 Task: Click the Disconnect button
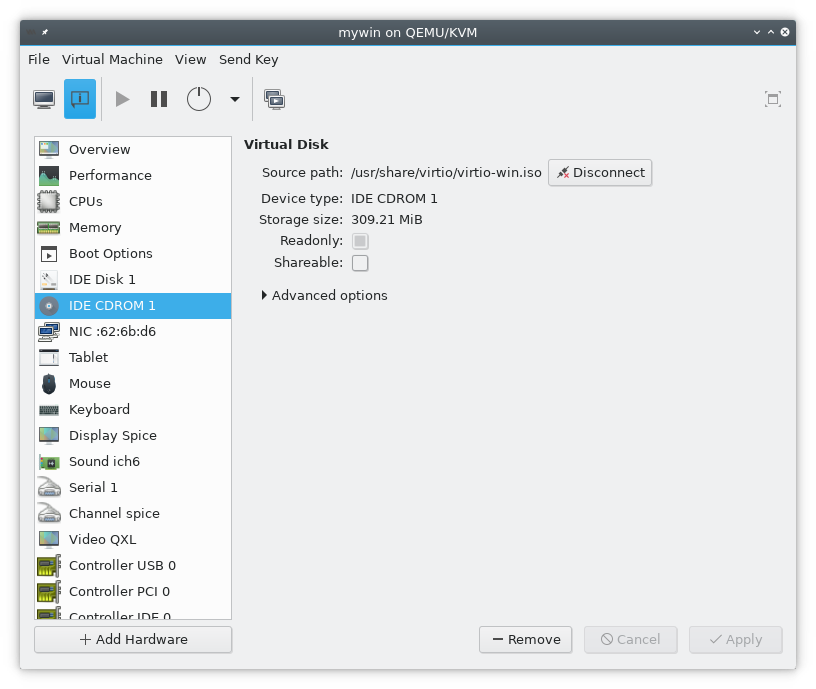coord(600,173)
